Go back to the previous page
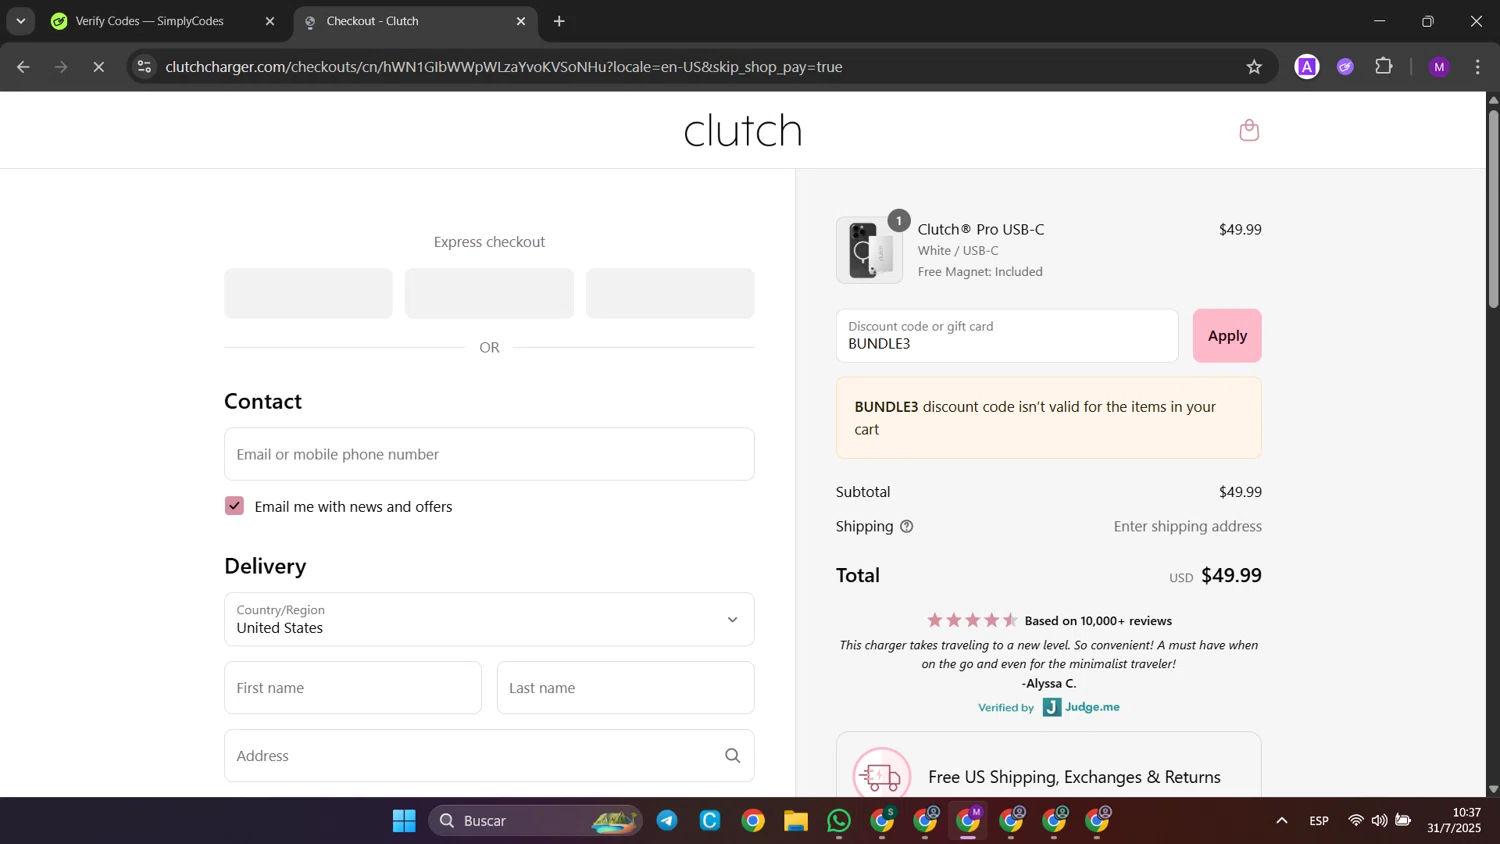Image resolution: width=1500 pixels, height=844 pixels. (23, 67)
